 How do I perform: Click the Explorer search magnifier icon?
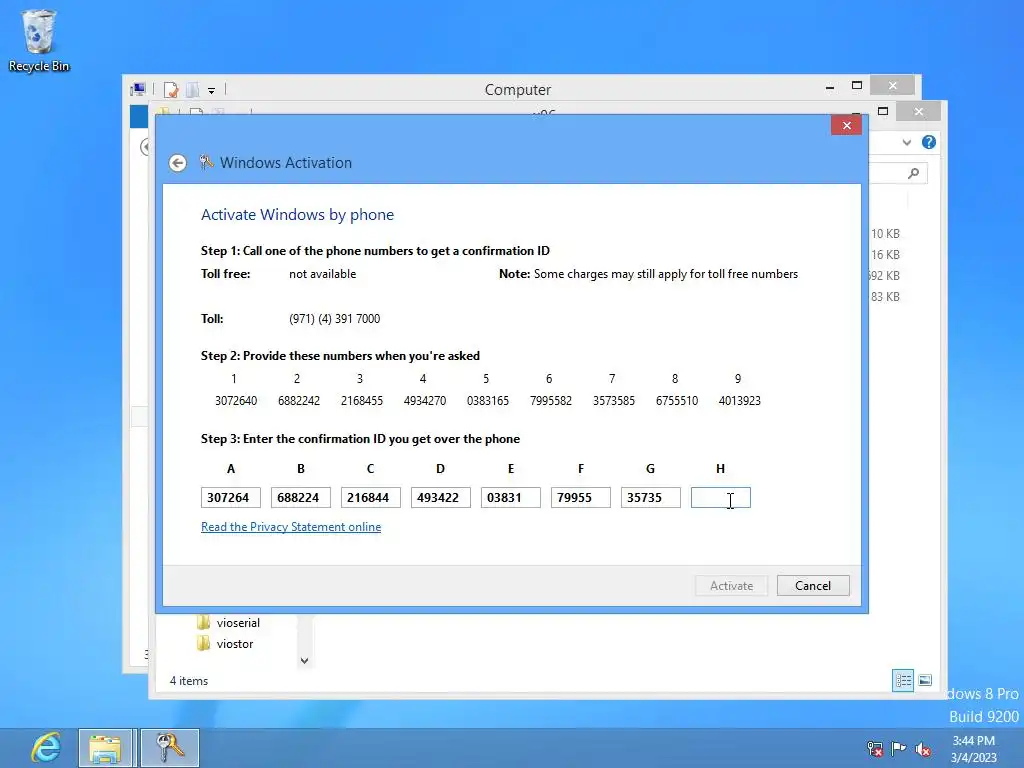pyautogui.click(x=913, y=173)
